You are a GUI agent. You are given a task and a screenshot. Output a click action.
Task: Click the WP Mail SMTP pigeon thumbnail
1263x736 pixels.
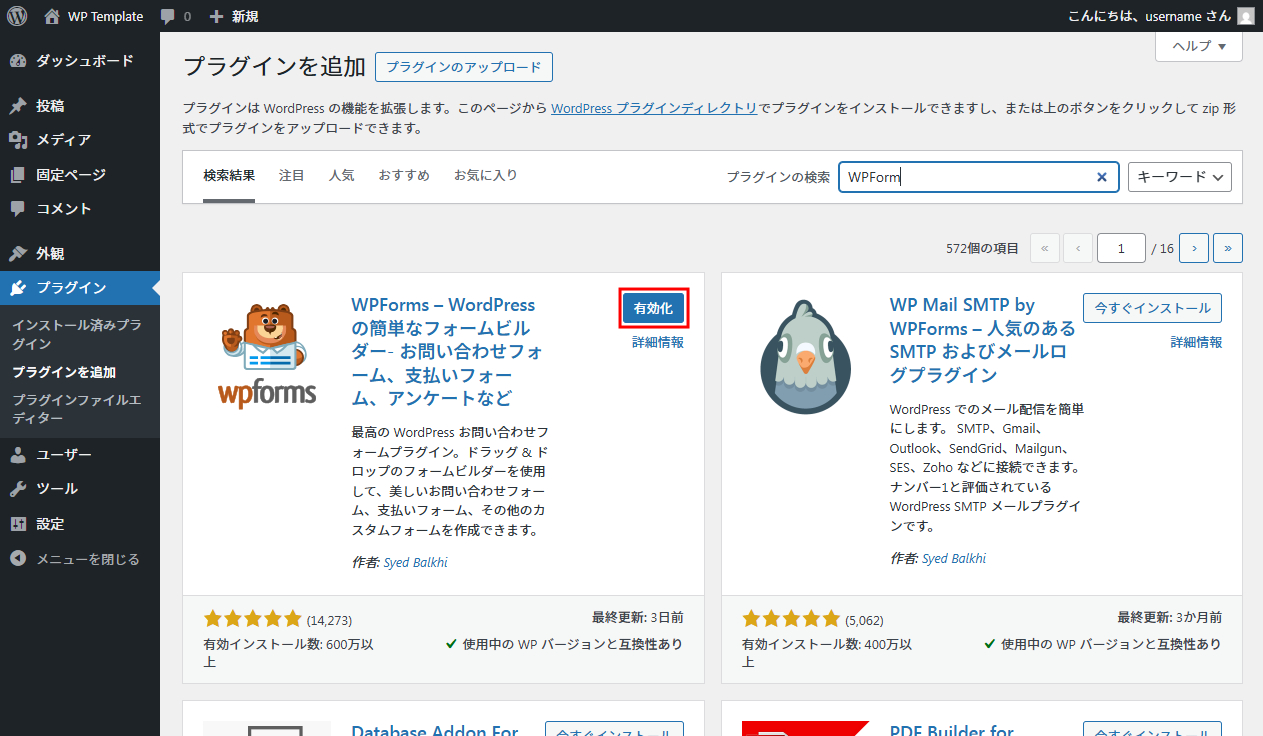[x=806, y=357]
